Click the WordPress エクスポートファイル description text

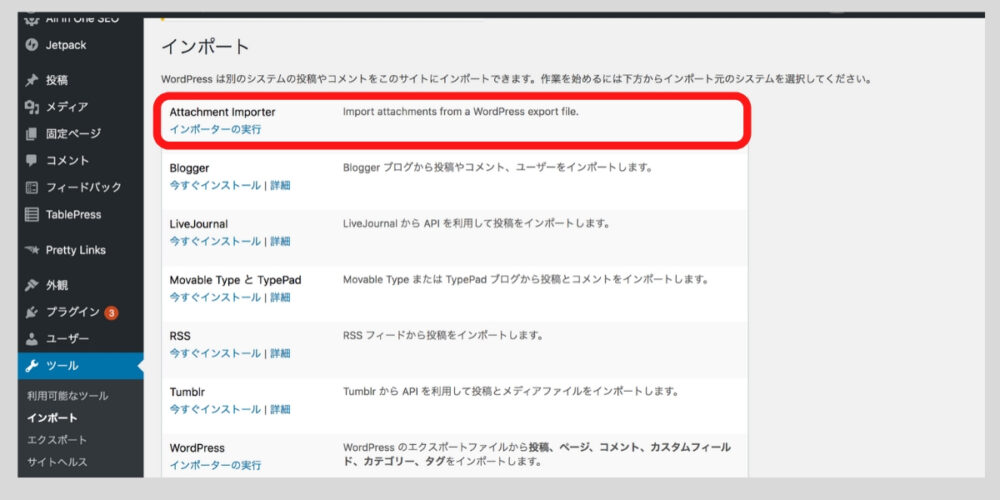pyautogui.click(x=537, y=454)
